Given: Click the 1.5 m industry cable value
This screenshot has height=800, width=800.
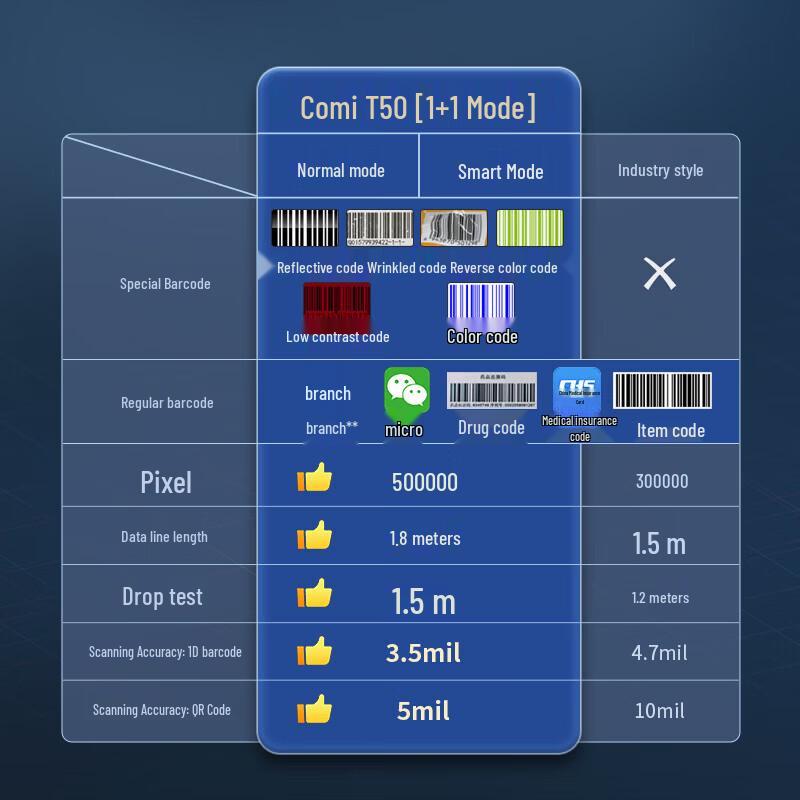Looking at the screenshot, I should pos(659,543).
